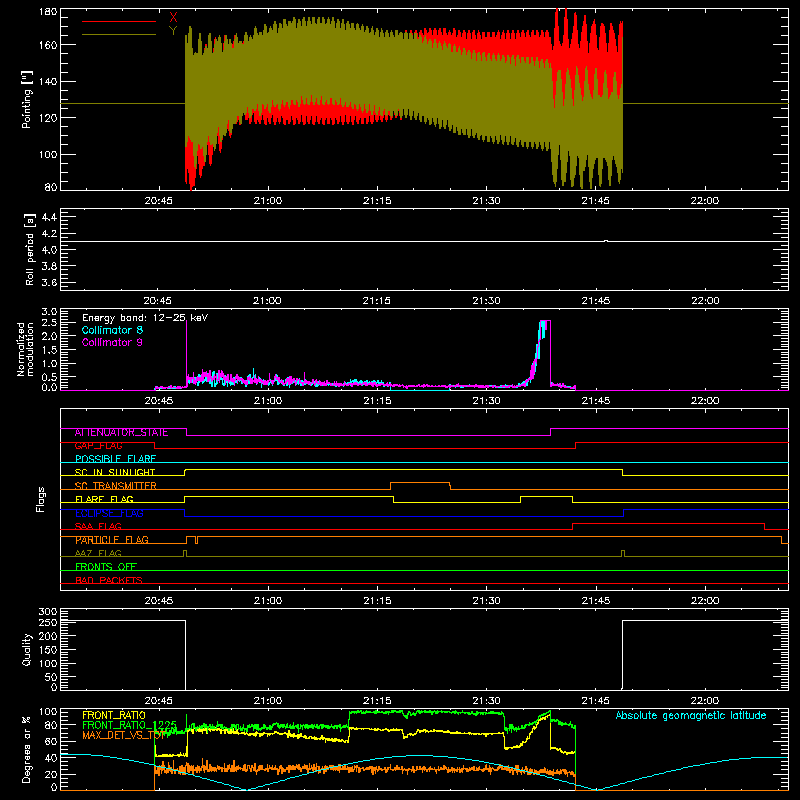This screenshot has width=800, height=800.
Task: Select the SAA_FLAG label
Action: coord(98,526)
